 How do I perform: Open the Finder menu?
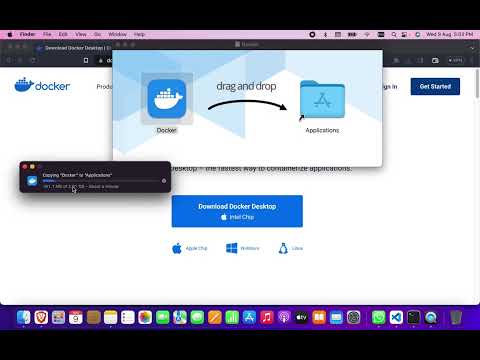pos(27,34)
